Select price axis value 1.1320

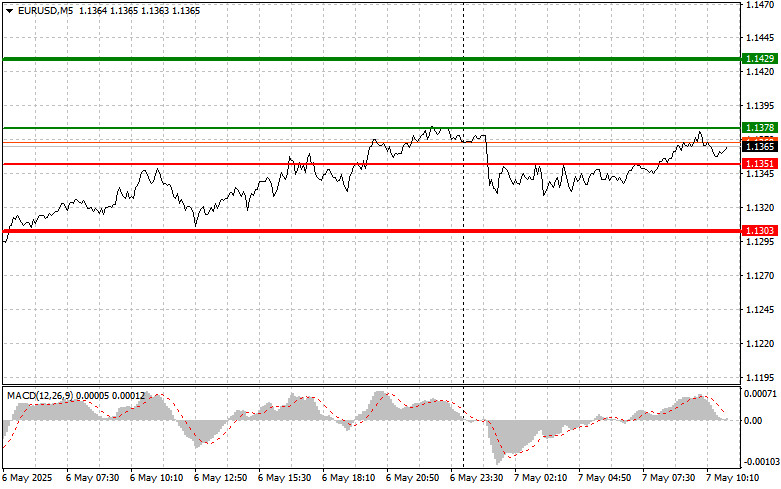(760, 208)
